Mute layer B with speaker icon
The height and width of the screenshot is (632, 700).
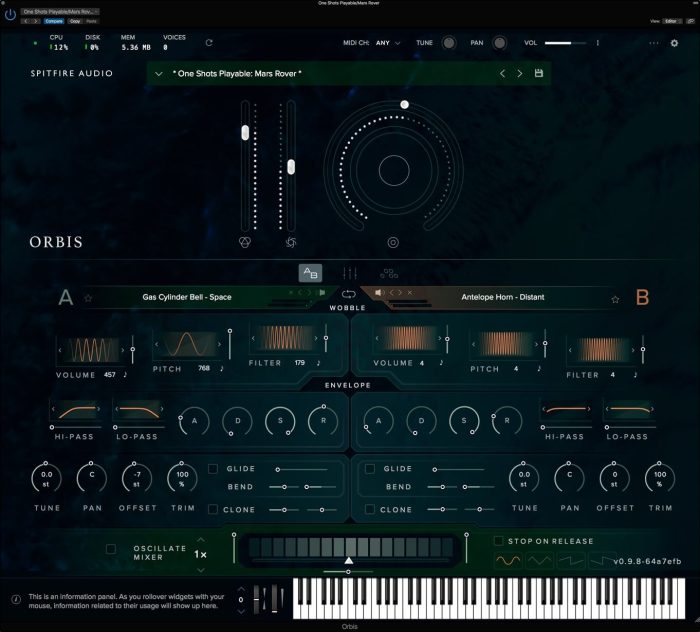coord(379,292)
